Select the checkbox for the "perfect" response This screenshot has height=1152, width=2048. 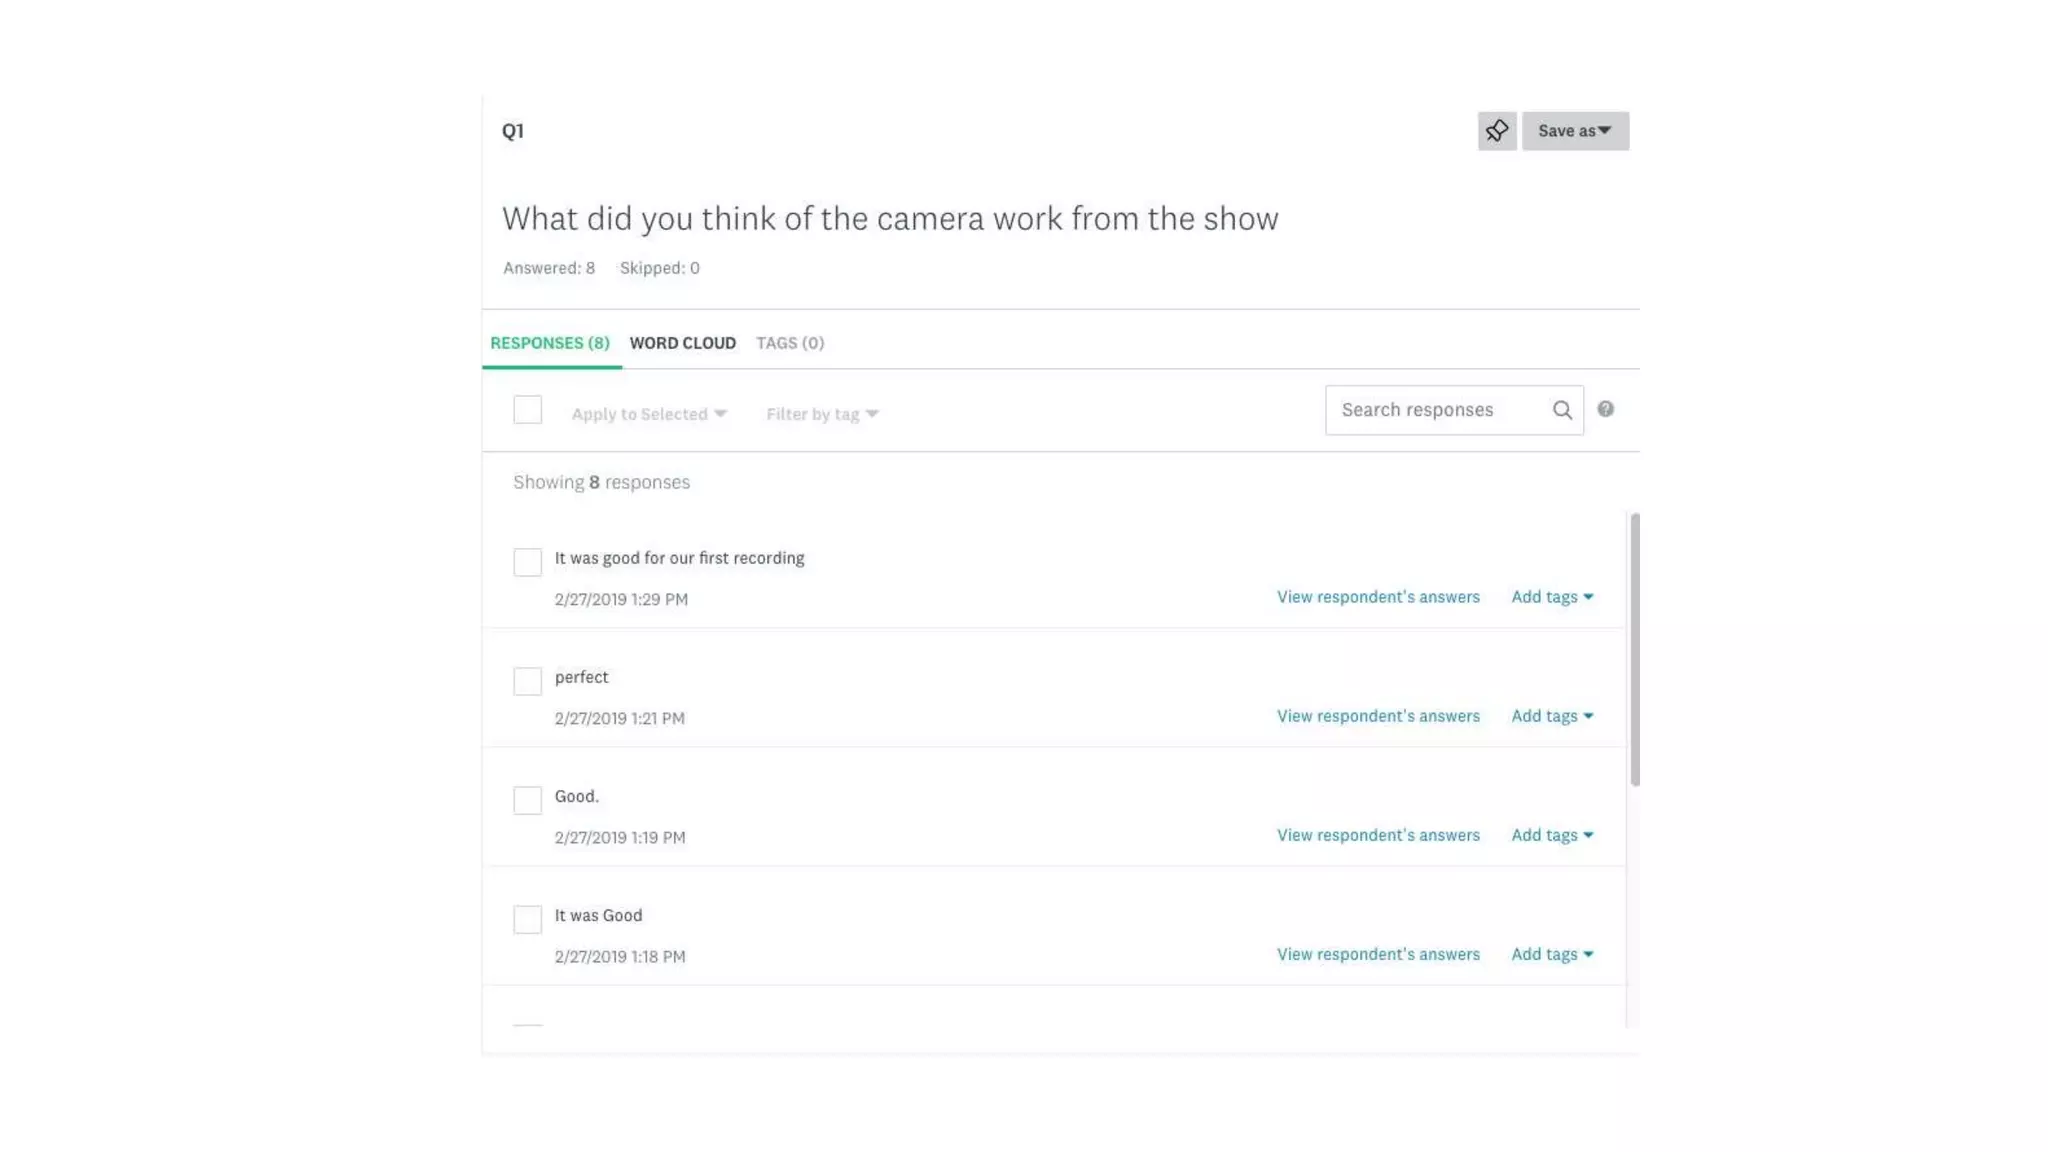tap(527, 681)
